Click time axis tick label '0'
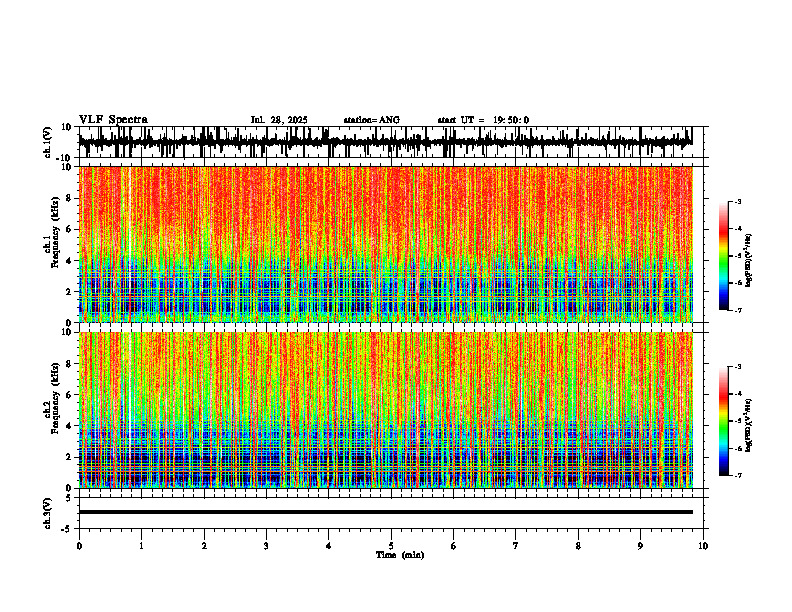The image size is (792, 612). [x=79, y=546]
